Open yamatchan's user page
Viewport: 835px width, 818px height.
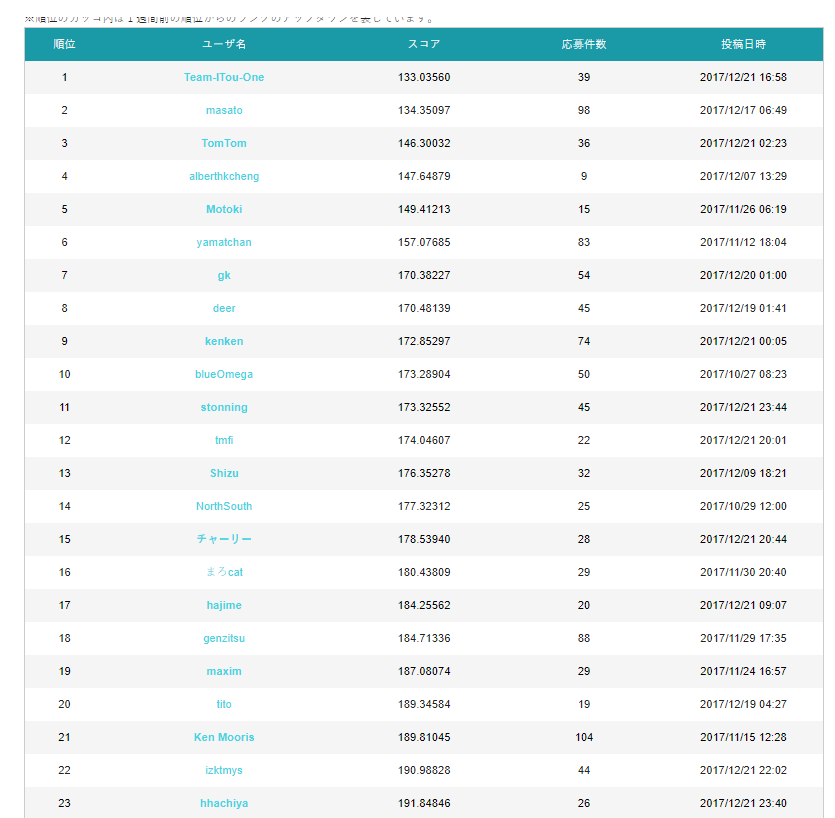224,242
